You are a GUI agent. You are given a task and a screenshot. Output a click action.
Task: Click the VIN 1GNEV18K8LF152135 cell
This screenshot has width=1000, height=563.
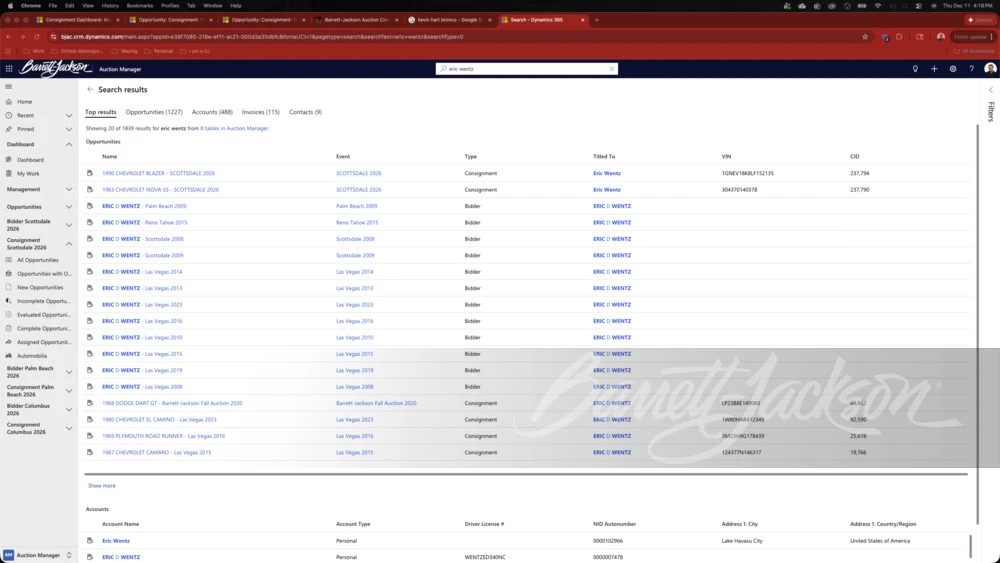(x=747, y=173)
